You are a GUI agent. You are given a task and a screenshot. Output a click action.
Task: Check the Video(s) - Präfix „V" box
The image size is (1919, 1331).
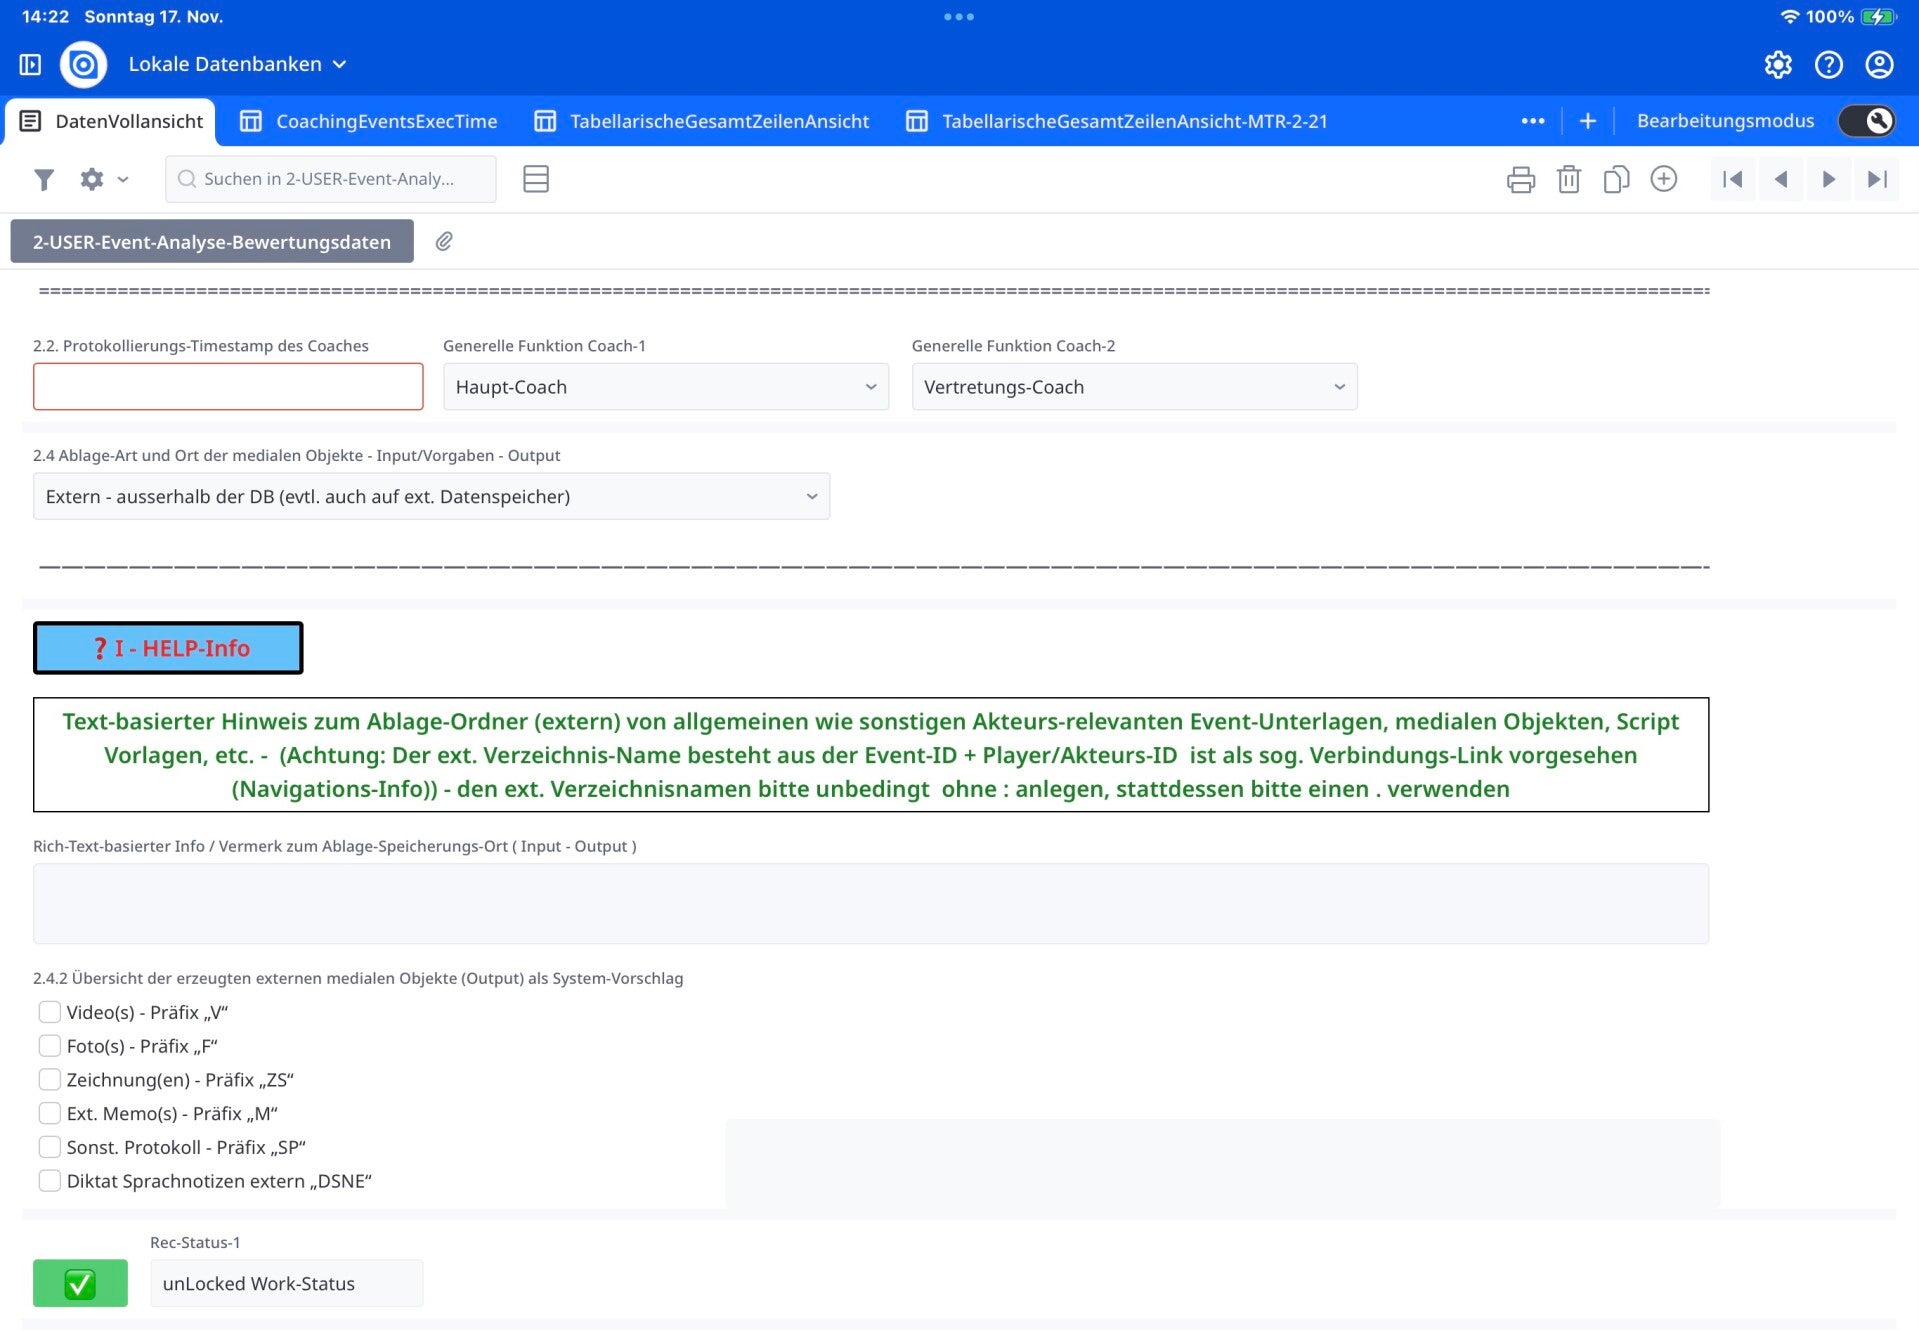click(x=49, y=1012)
